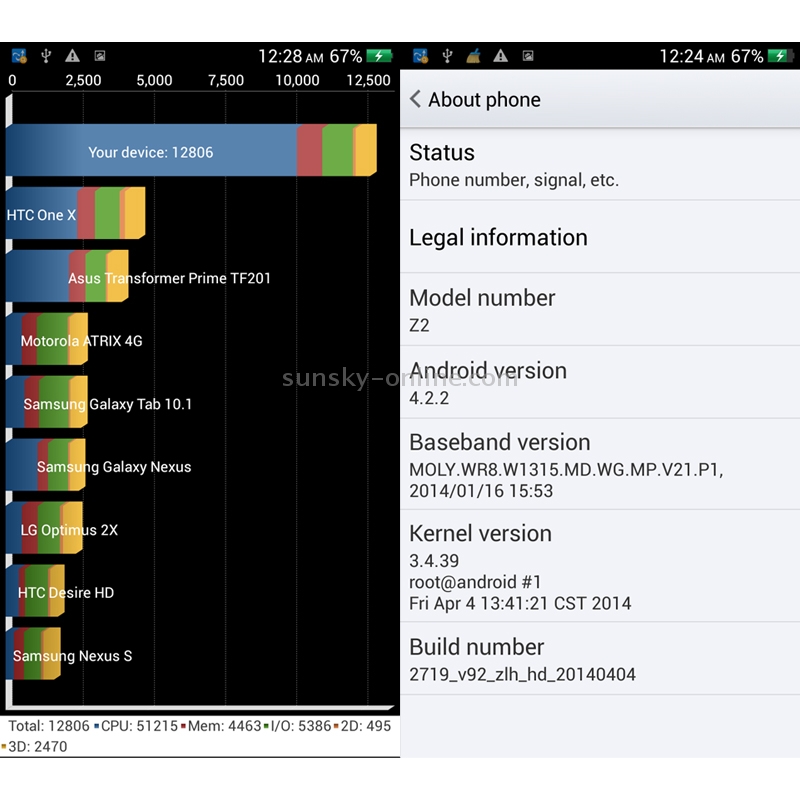Viewport: 800px width, 800px height.
Task: Tap the 12:24 AM clock
Action: 692,56
